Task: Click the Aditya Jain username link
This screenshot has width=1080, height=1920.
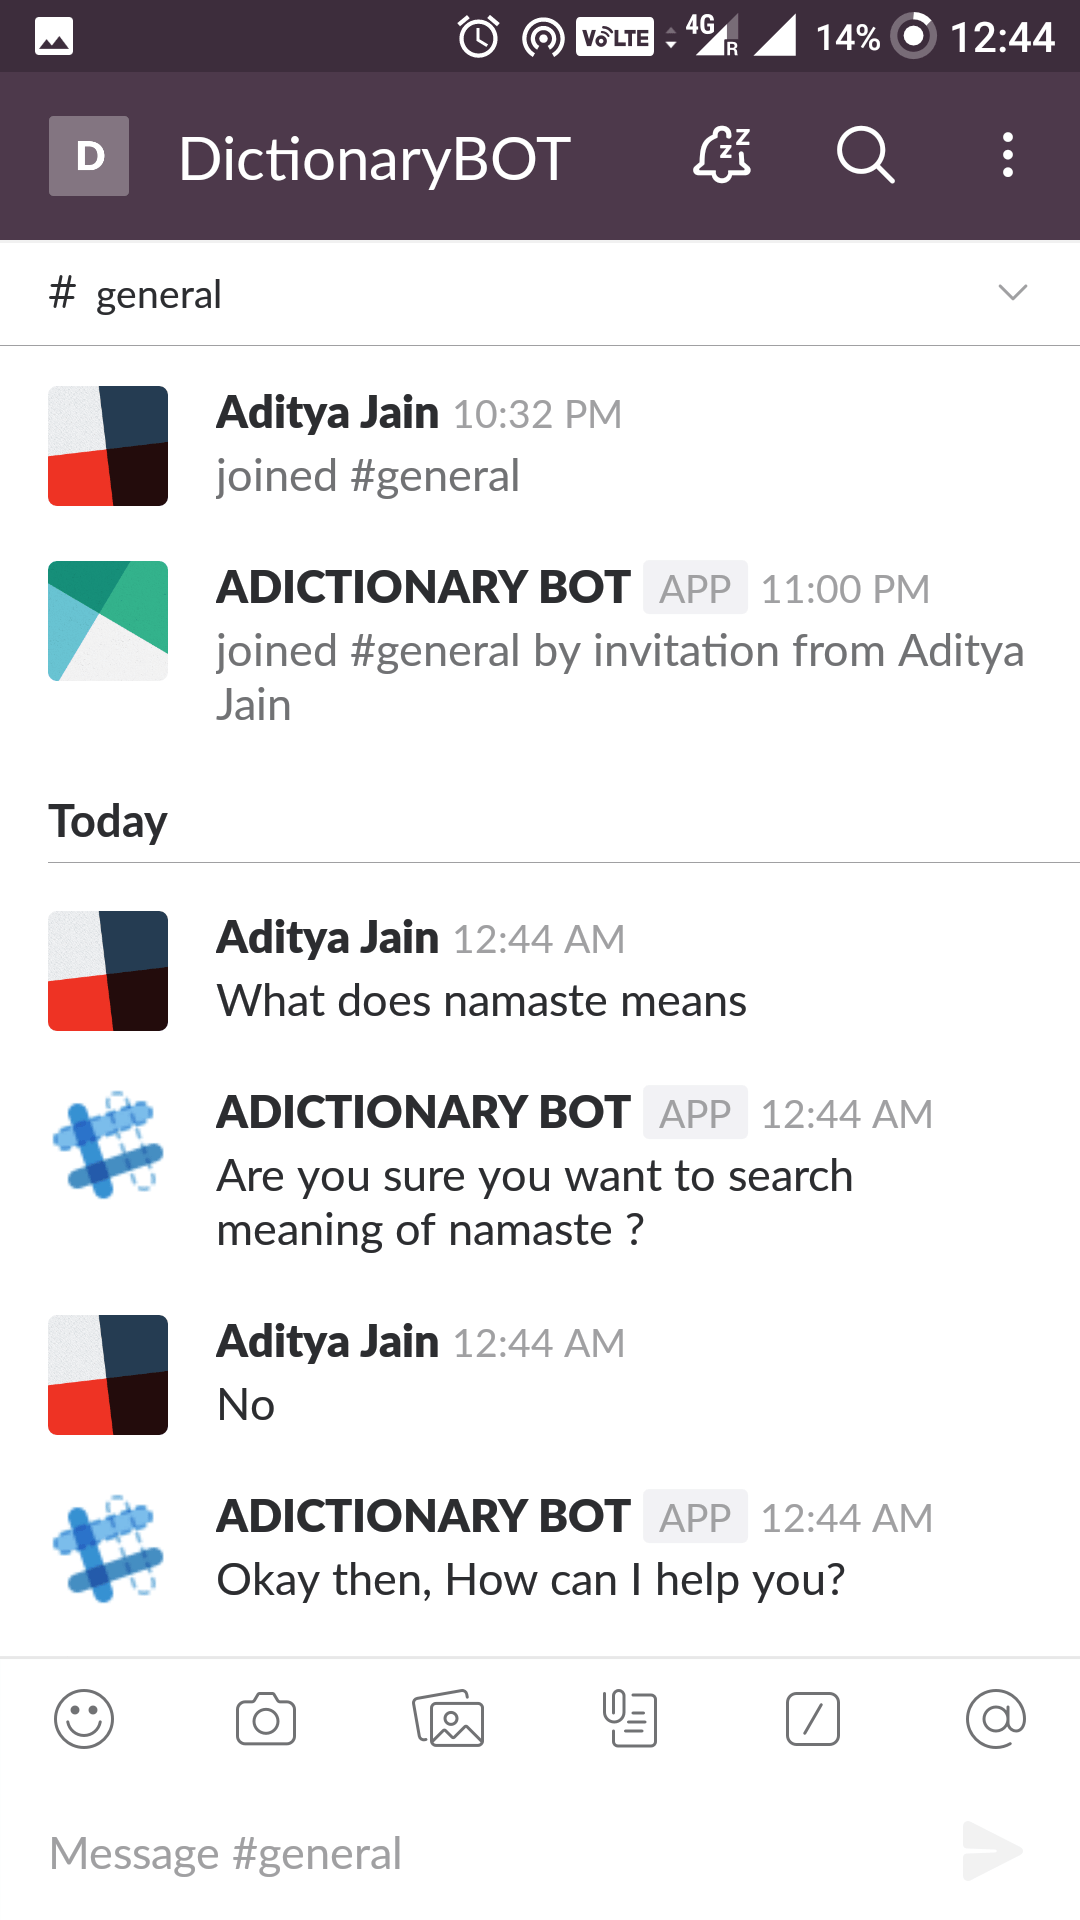Action: 327,937
